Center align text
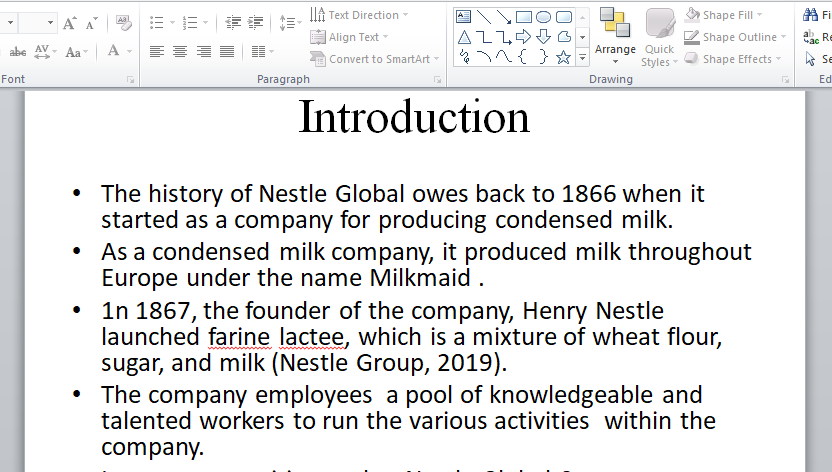 coord(180,51)
